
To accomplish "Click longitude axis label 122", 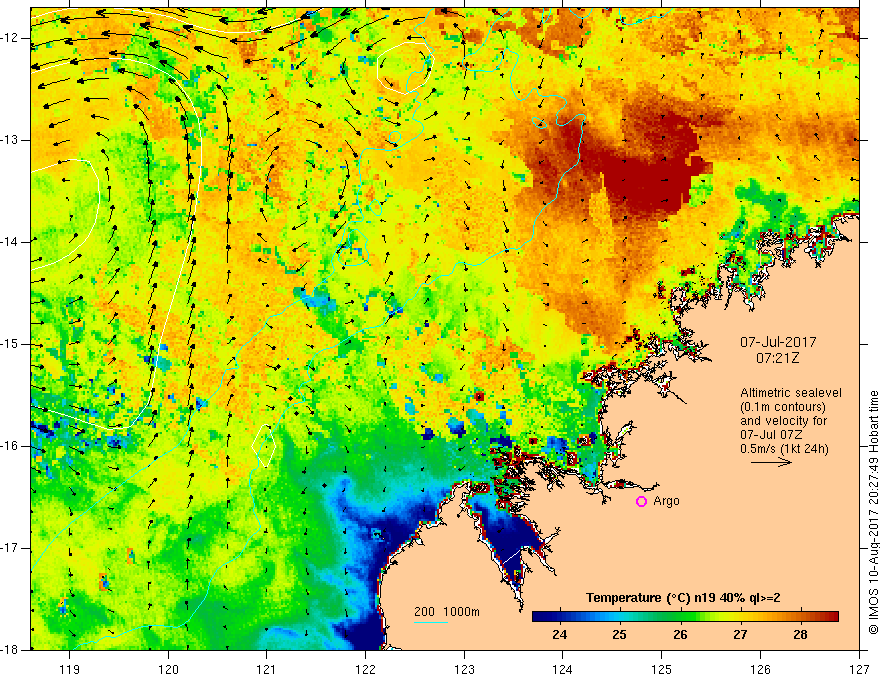I will click(365, 669).
